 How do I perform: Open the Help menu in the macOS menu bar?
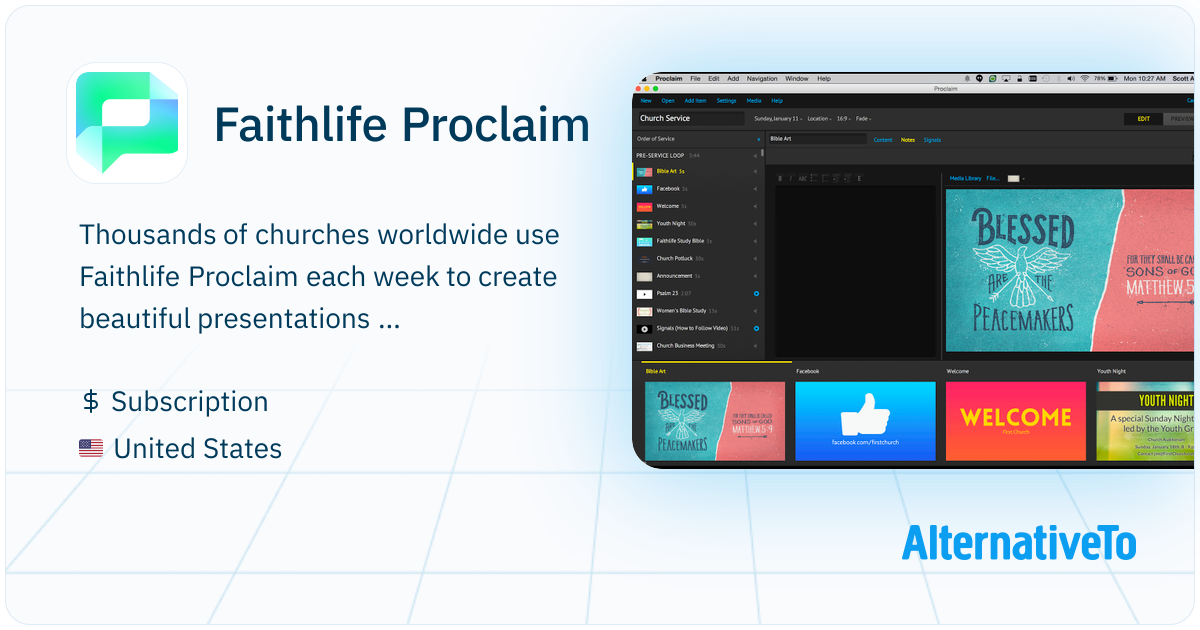coord(824,78)
